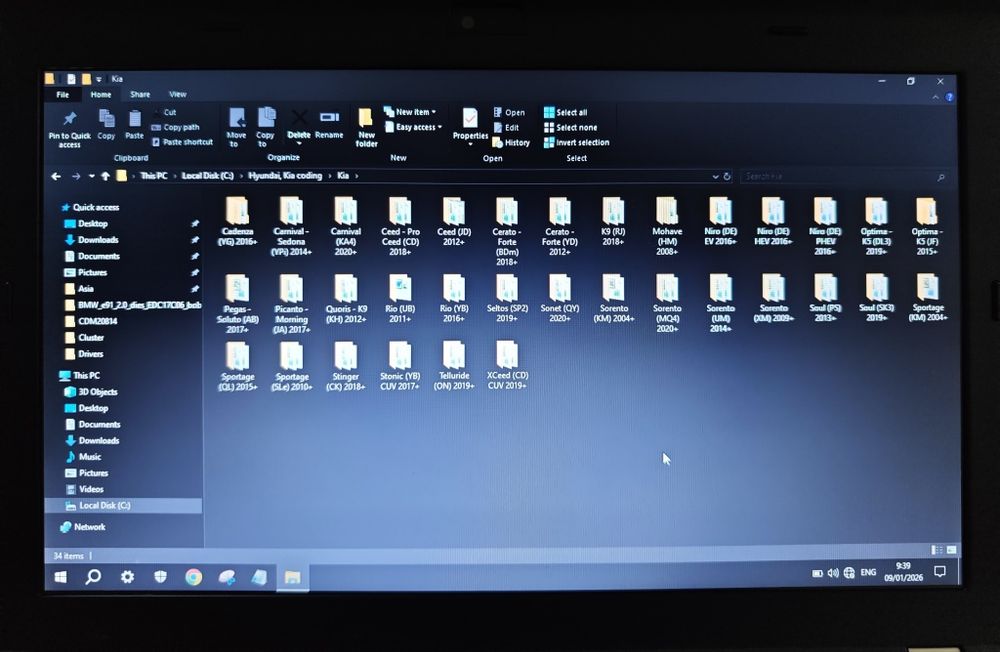The image size is (1000, 652).
Task: Click Paste shortcut in ribbon
Action: 182,142
